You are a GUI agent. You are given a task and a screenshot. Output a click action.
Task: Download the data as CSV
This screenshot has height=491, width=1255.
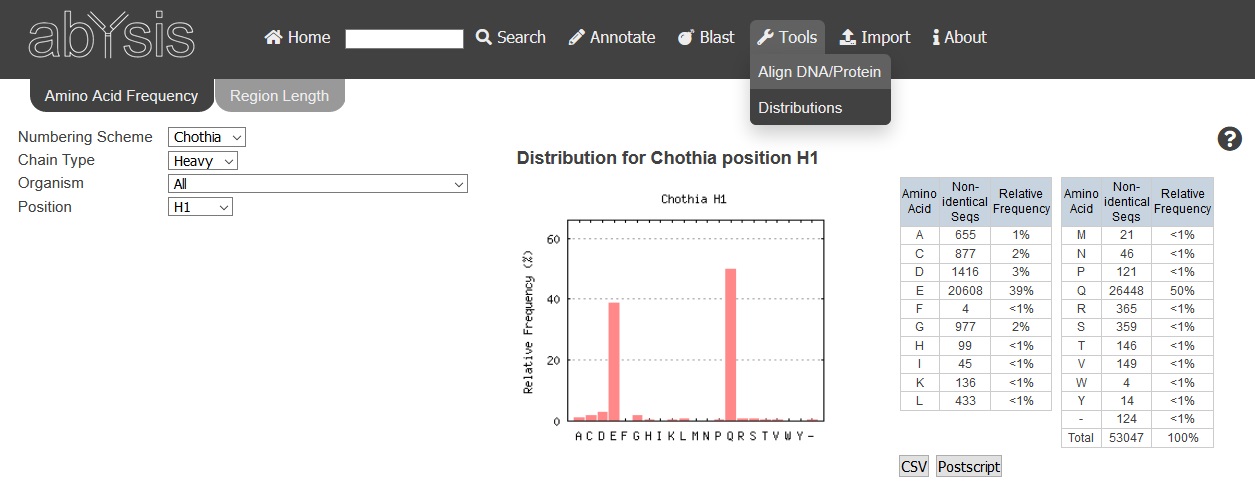click(x=914, y=467)
